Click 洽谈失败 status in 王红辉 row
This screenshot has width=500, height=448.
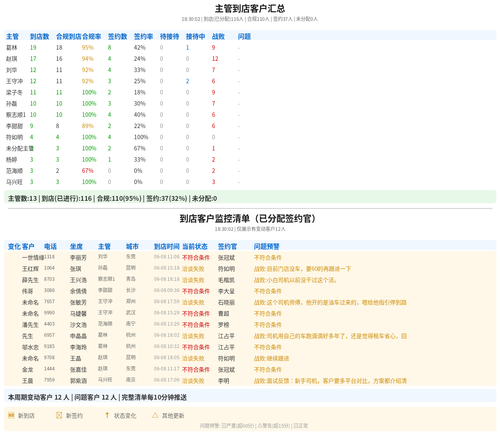point(193,269)
